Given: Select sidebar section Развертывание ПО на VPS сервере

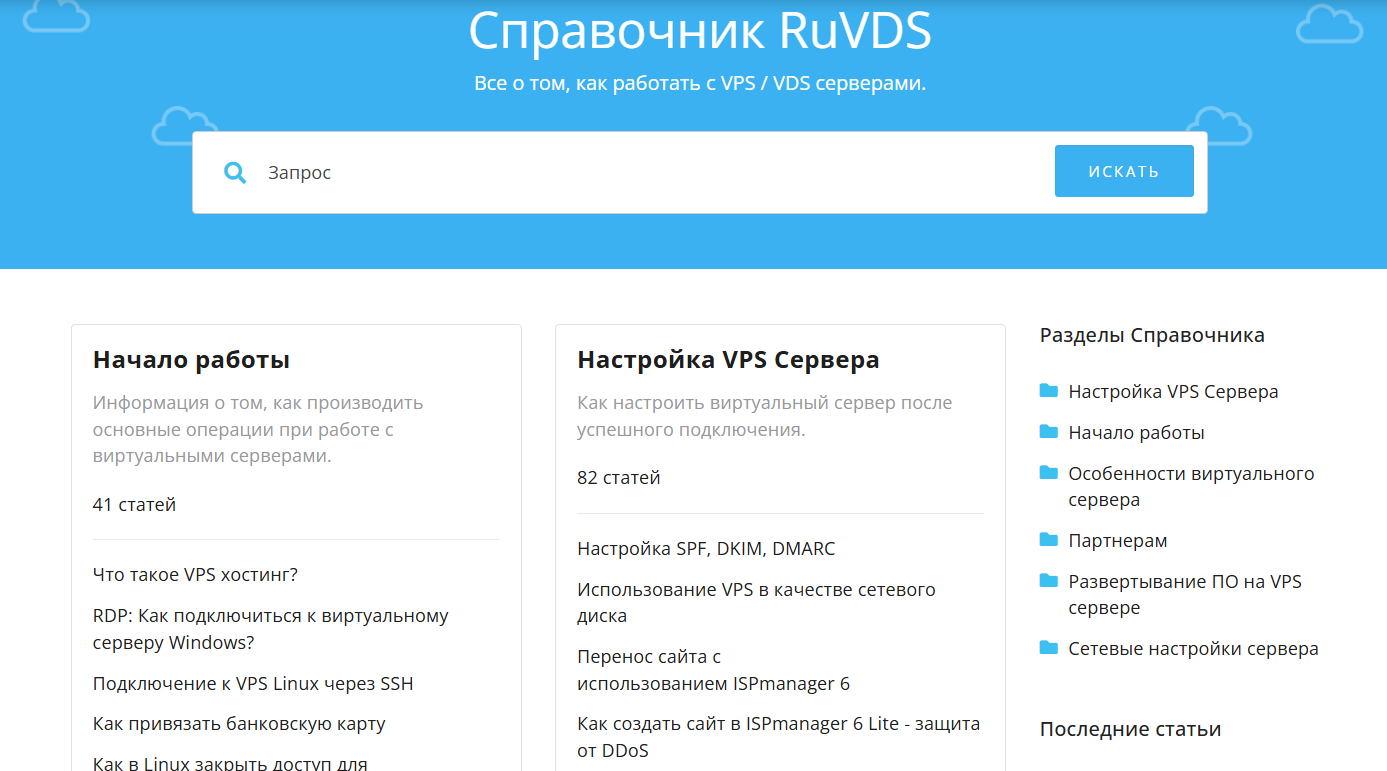Looking at the screenshot, I should (x=1185, y=594).
